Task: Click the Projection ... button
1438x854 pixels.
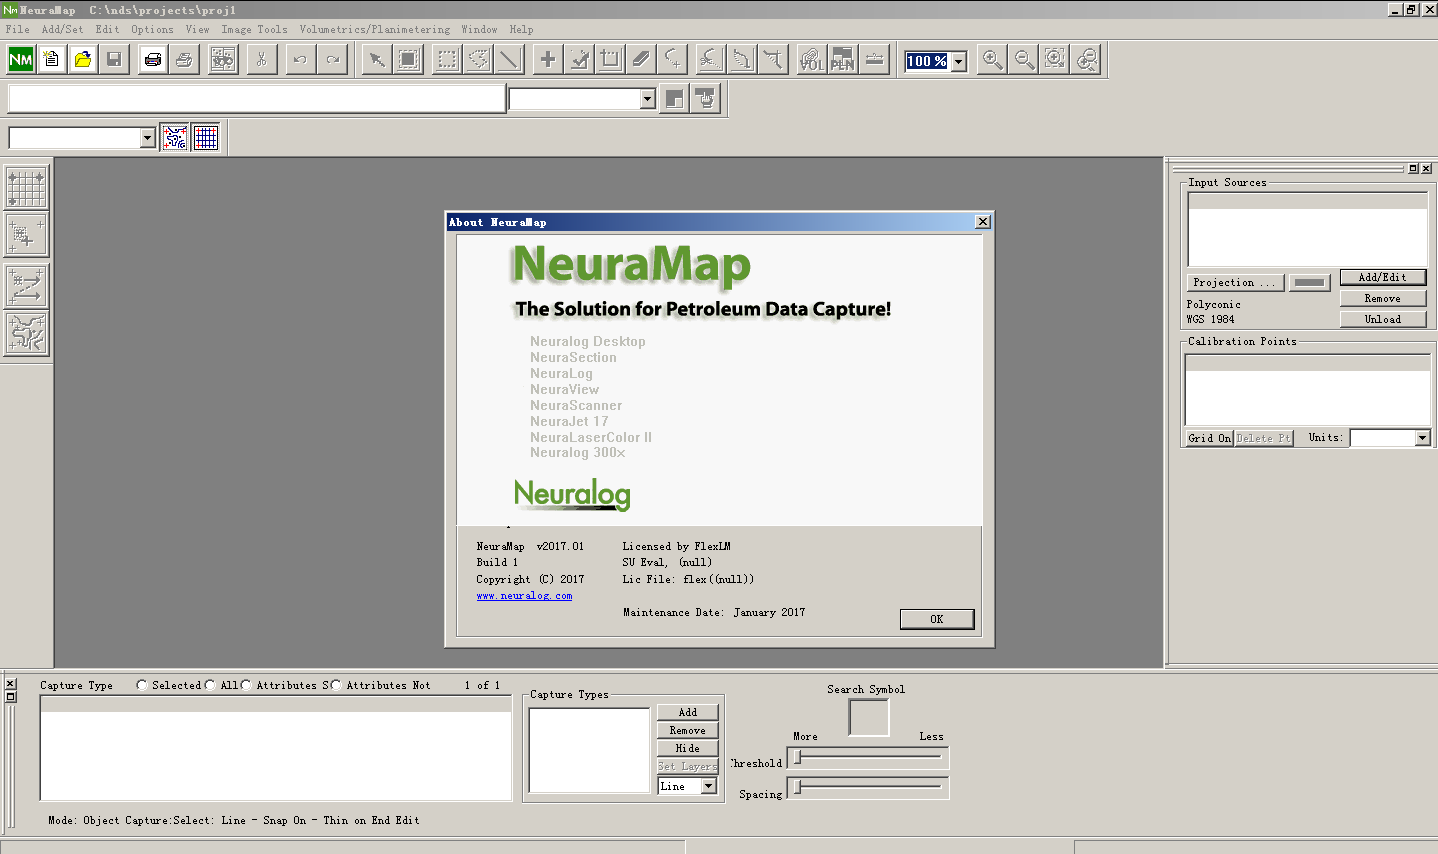Action: (x=1234, y=283)
